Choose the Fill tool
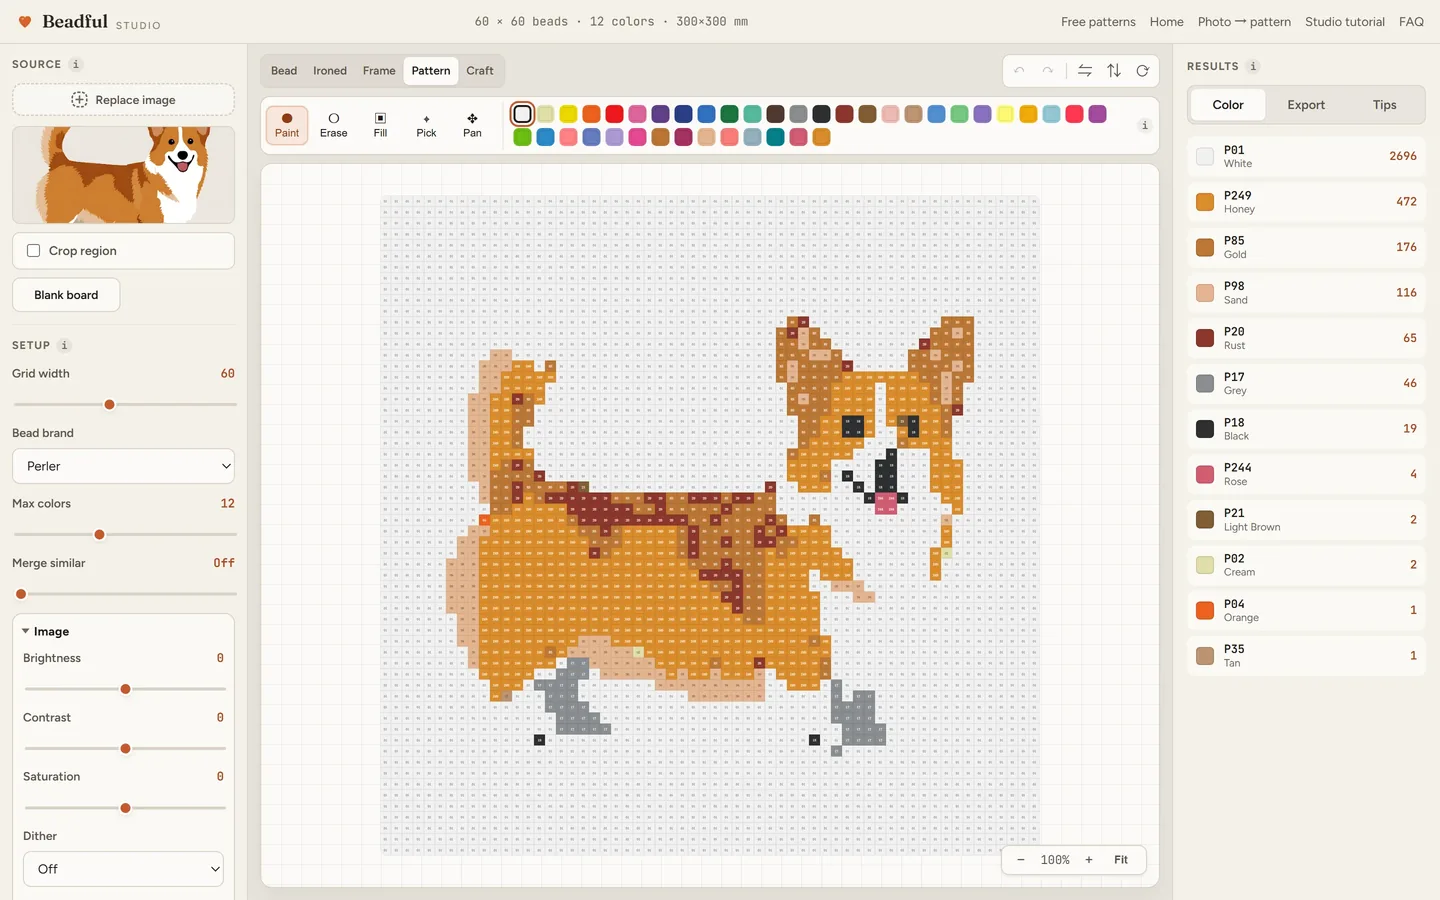1440x900 pixels. click(380, 125)
